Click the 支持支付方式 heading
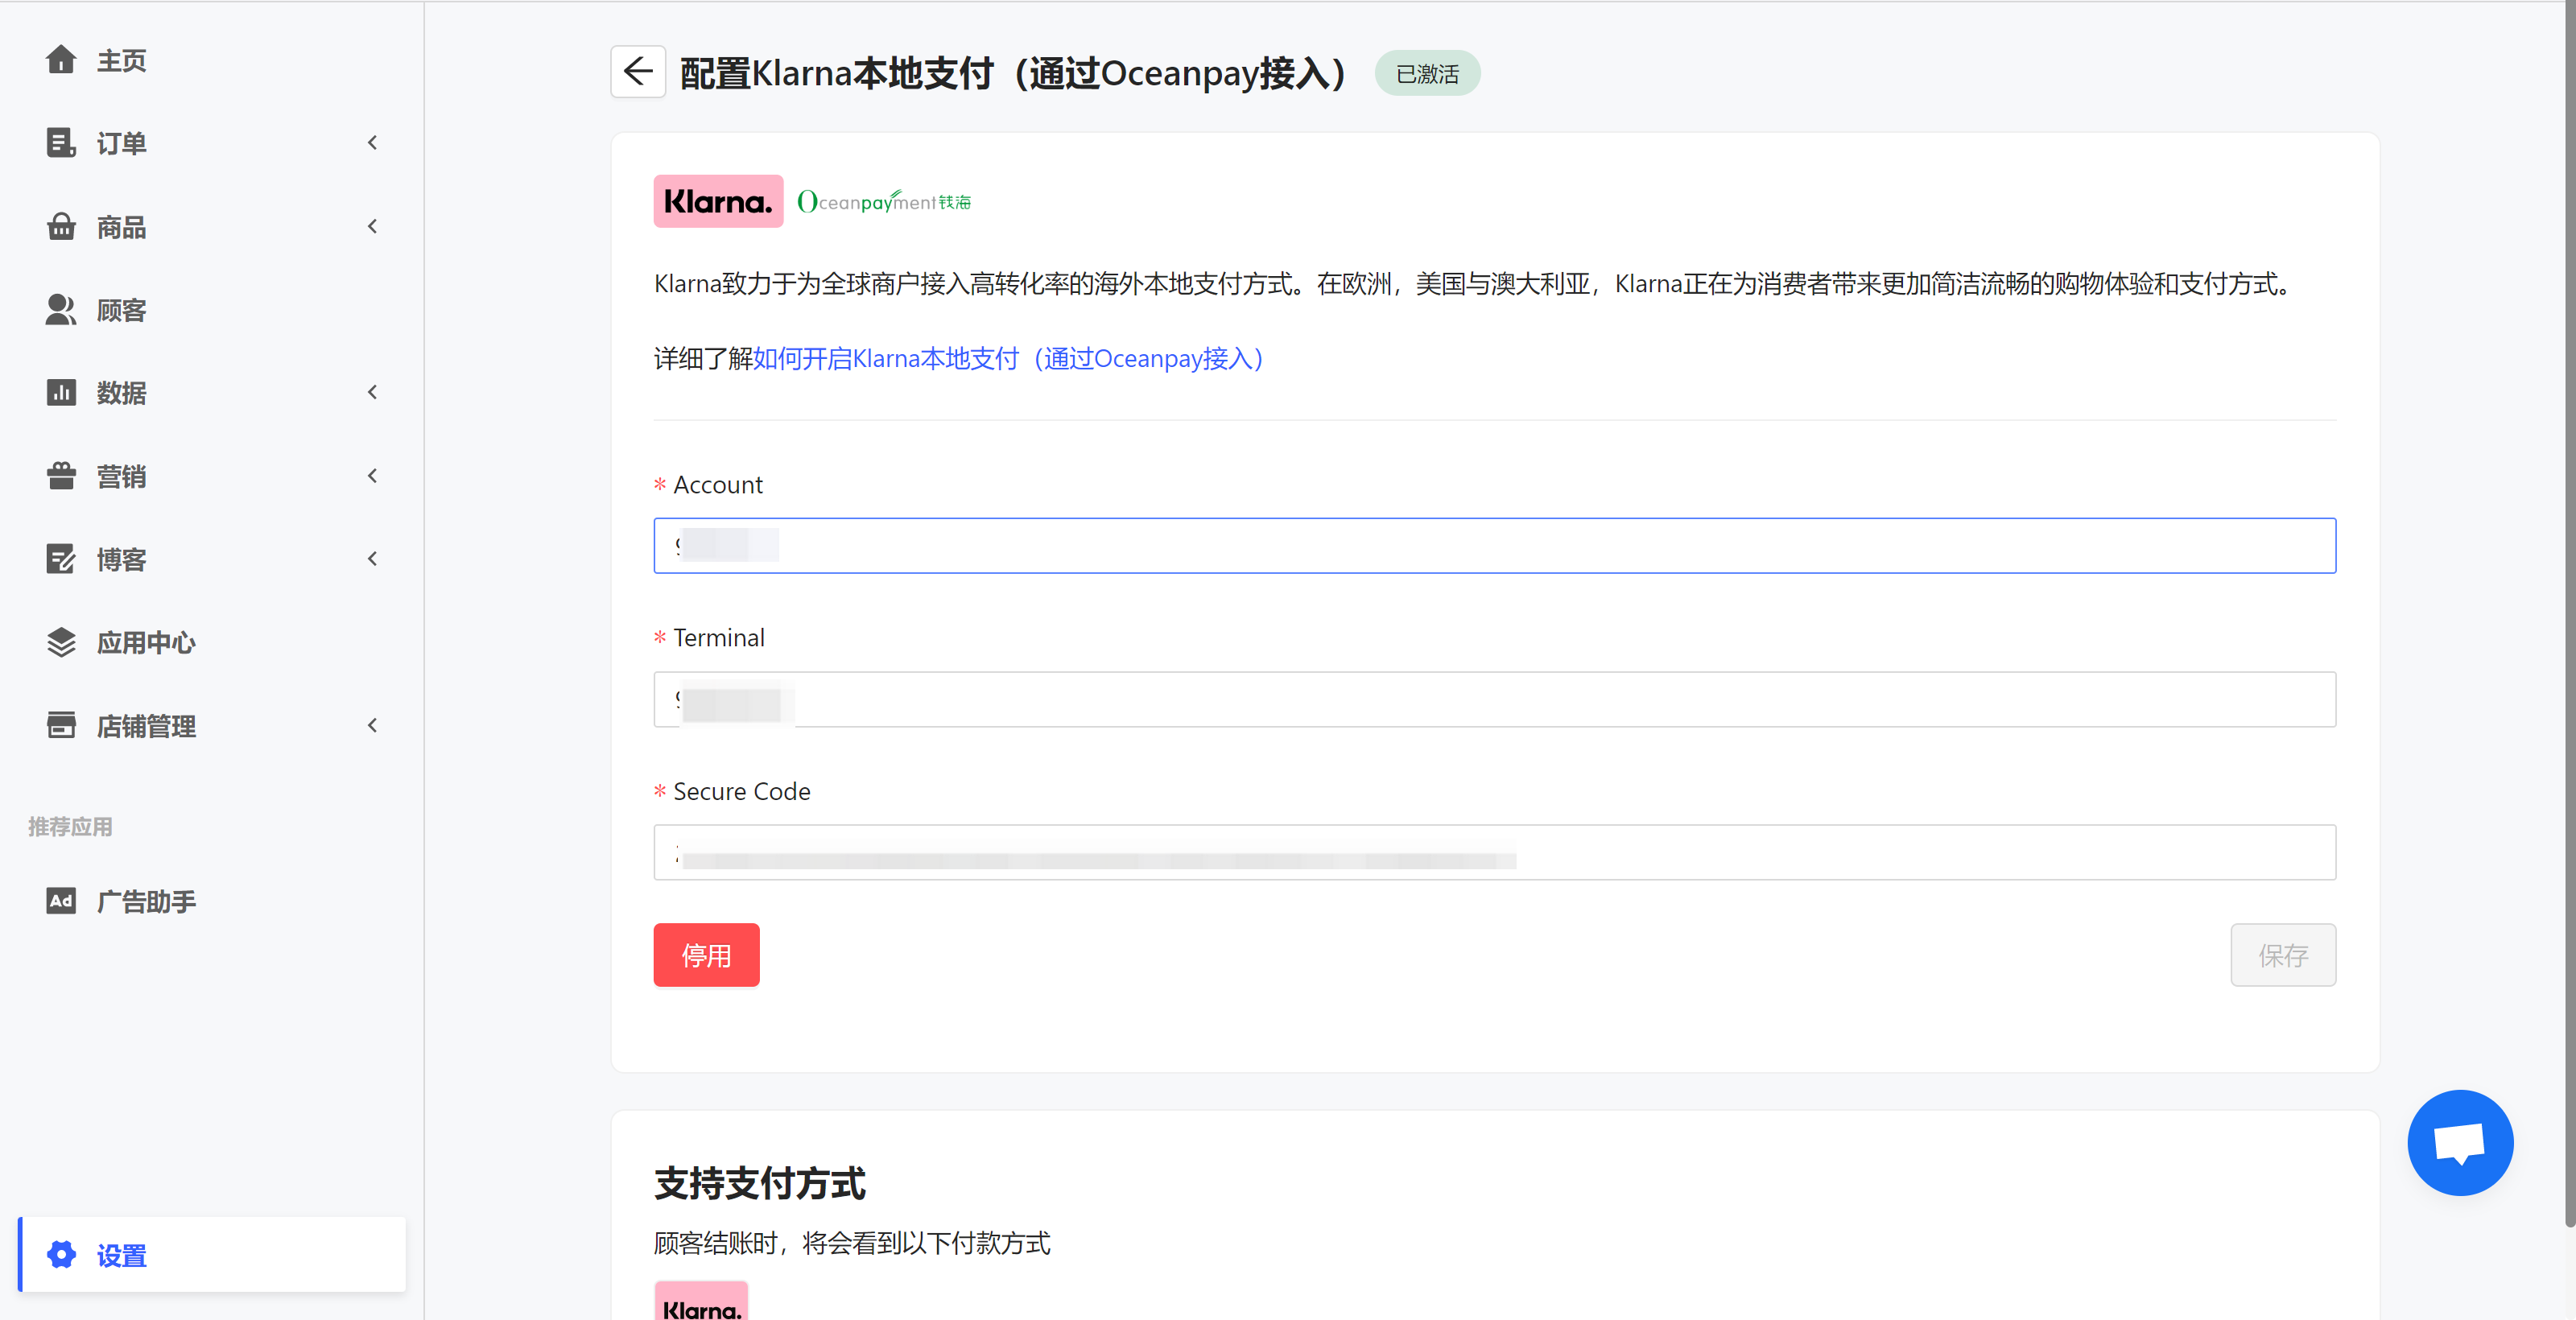The width and height of the screenshot is (2576, 1320). pyautogui.click(x=760, y=1183)
